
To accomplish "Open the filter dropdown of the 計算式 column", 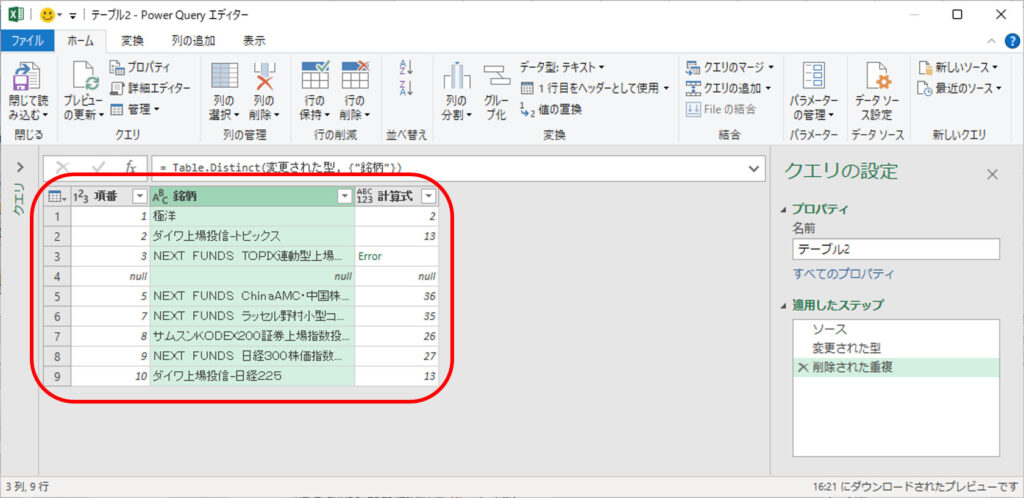I will (428, 196).
